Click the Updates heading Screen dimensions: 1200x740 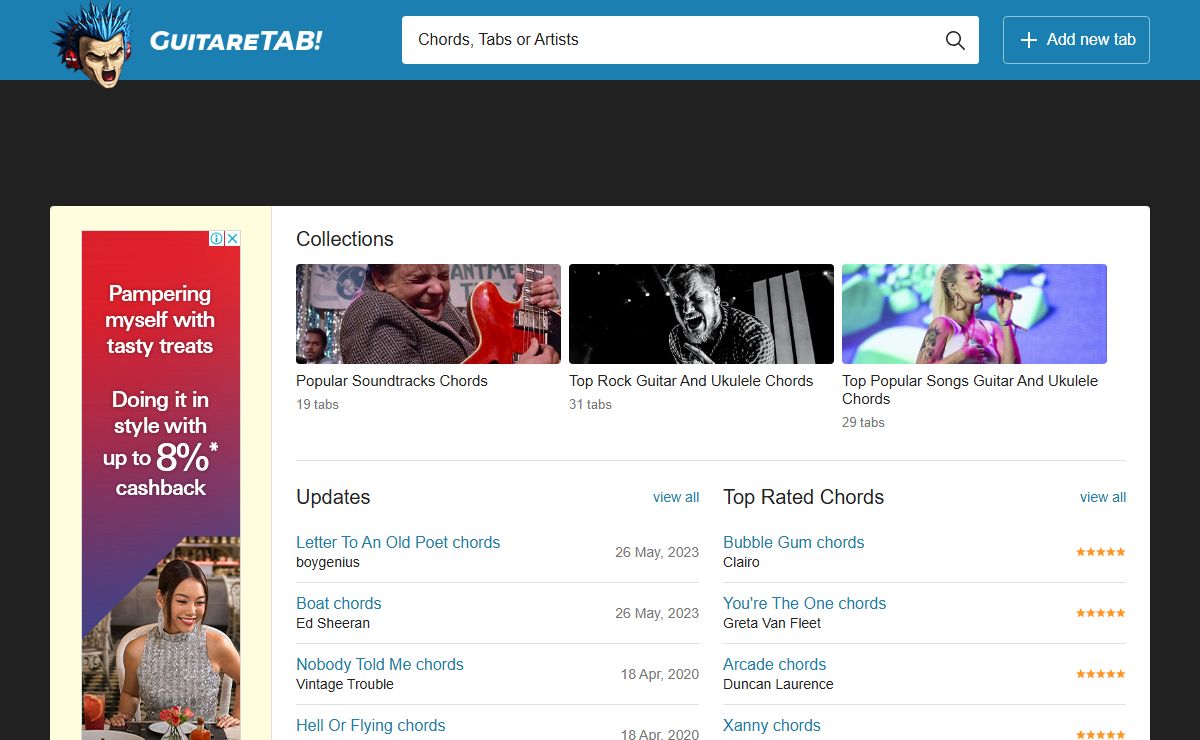(333, 497)
